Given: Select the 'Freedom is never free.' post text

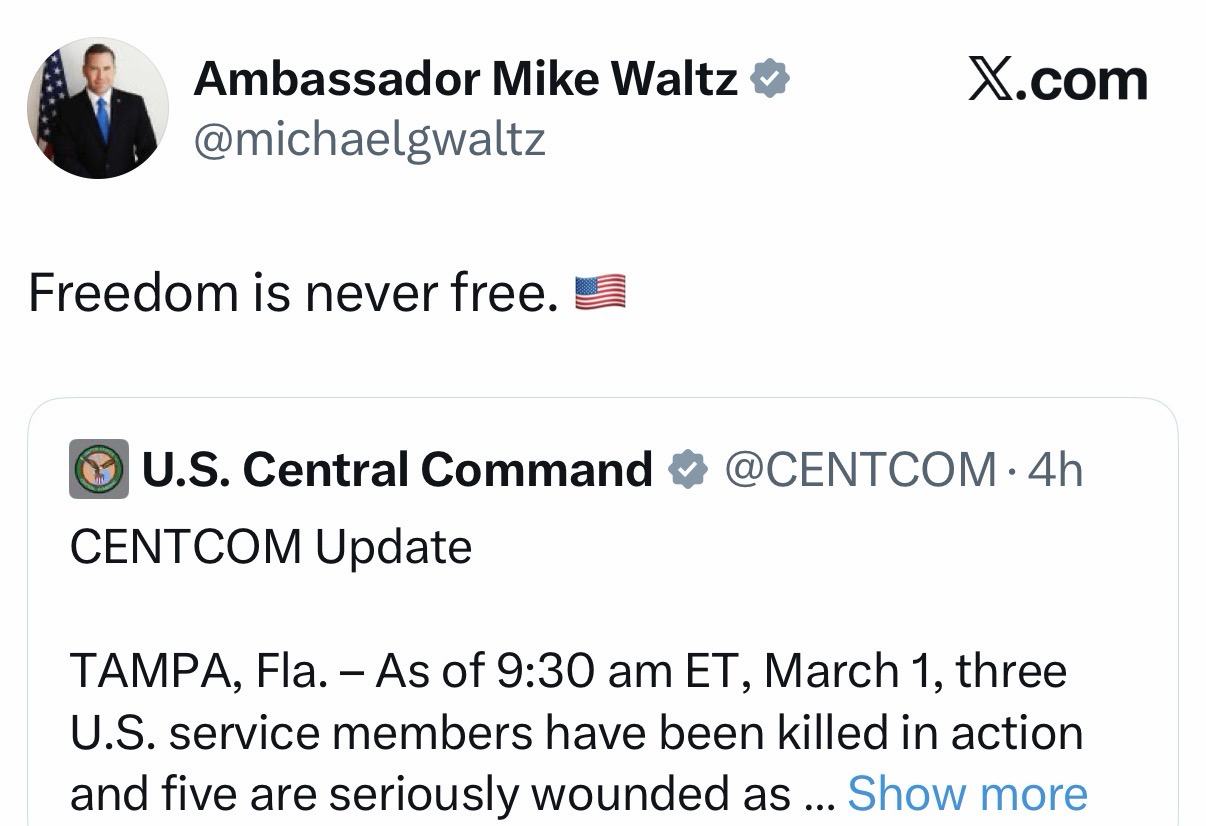Looking at the screenshot, I should click(293, 293).
